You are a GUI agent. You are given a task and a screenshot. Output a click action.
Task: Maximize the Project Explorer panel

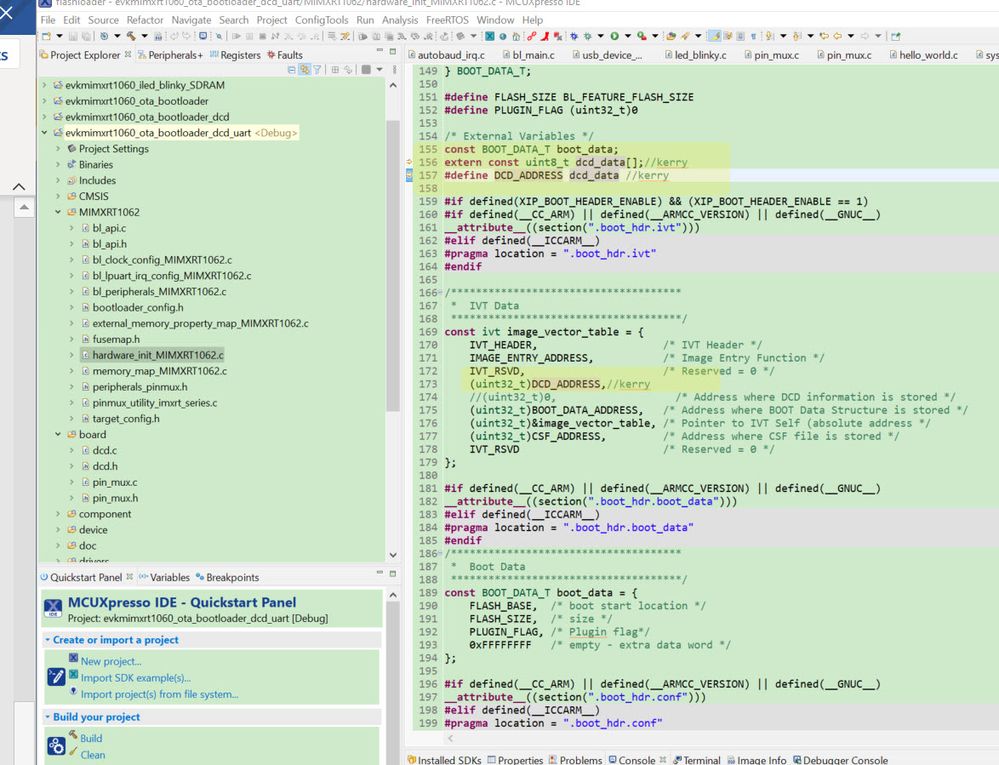pyautogui.click(x=392, y=51)
